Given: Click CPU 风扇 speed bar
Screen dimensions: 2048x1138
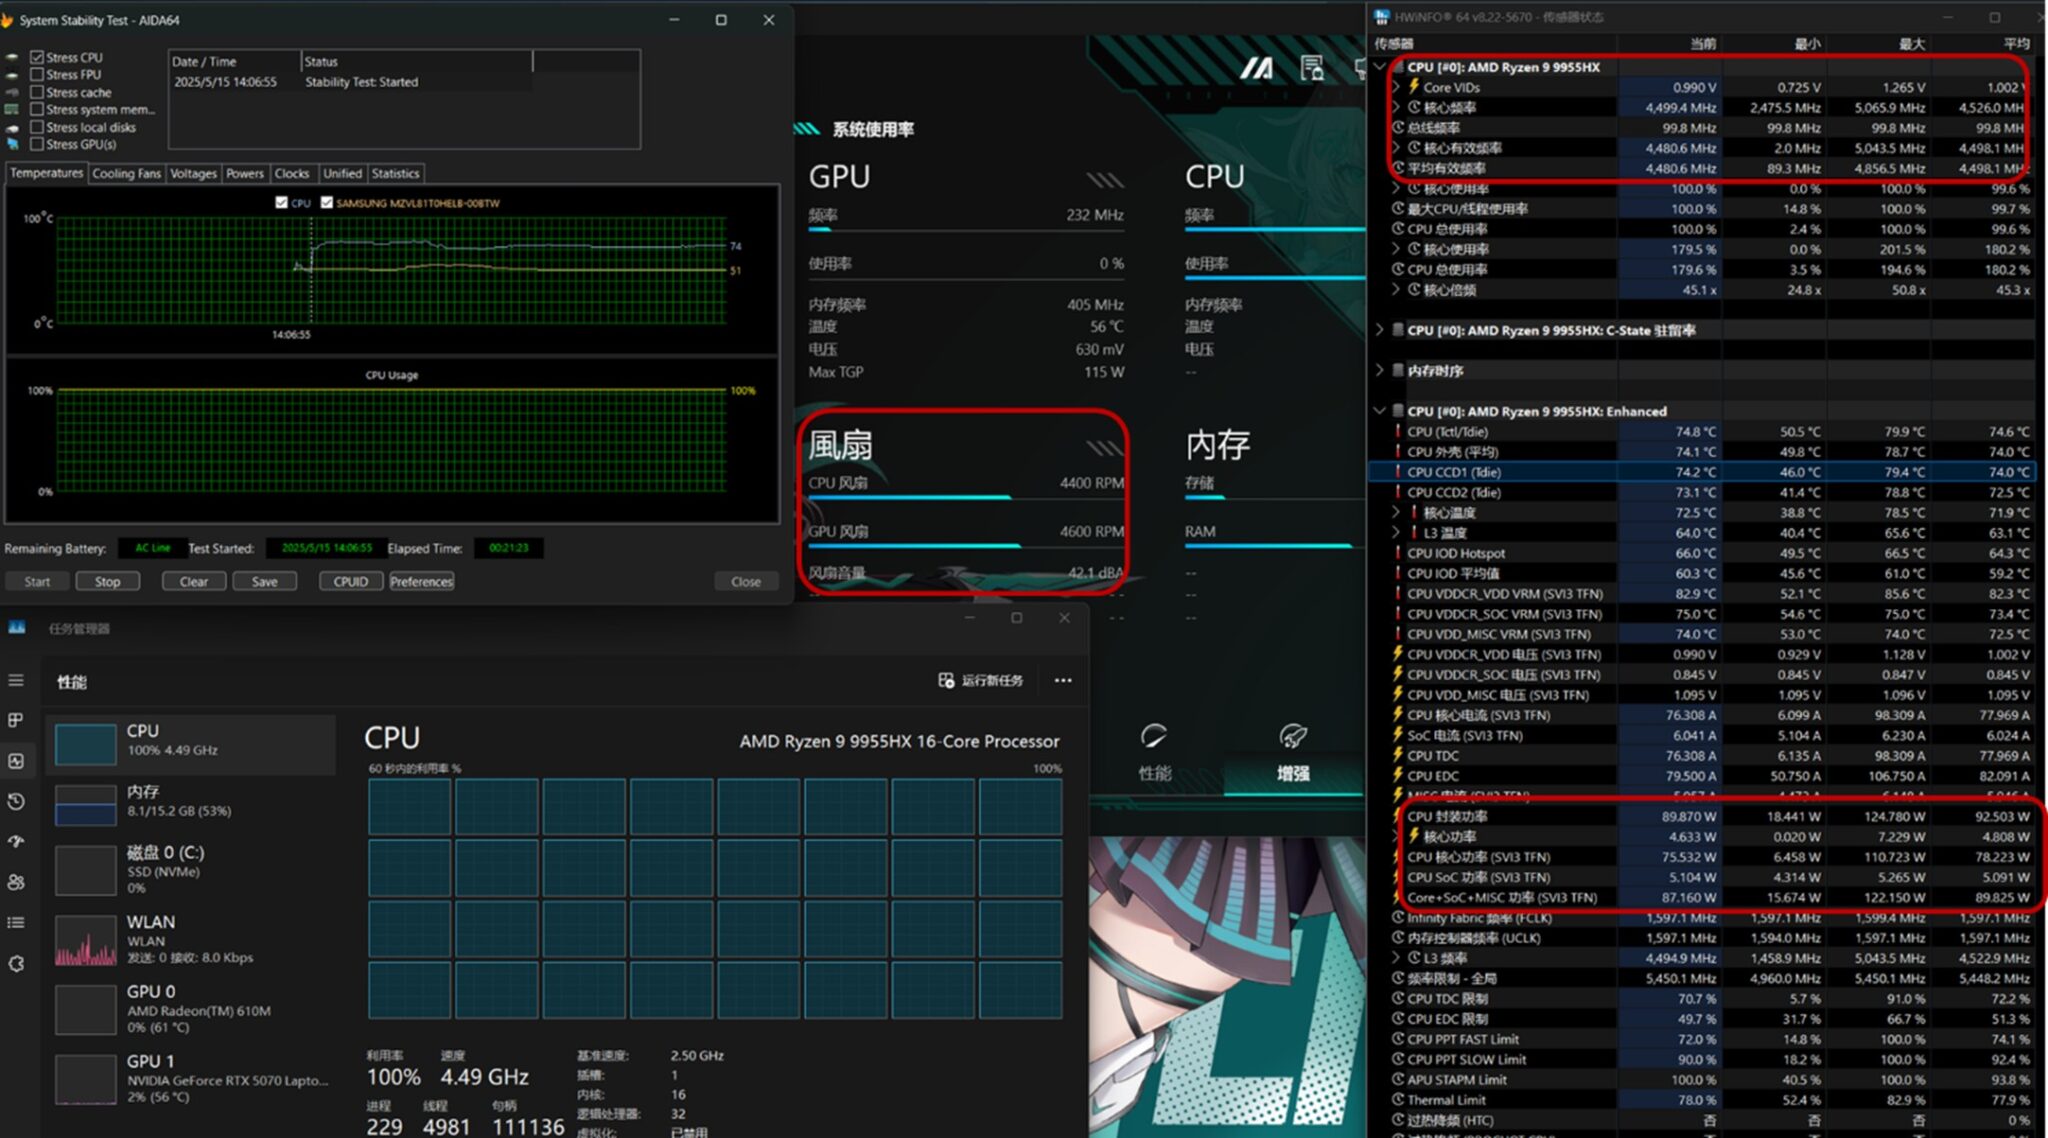Looking at the screenshot, I should (966, 497).
